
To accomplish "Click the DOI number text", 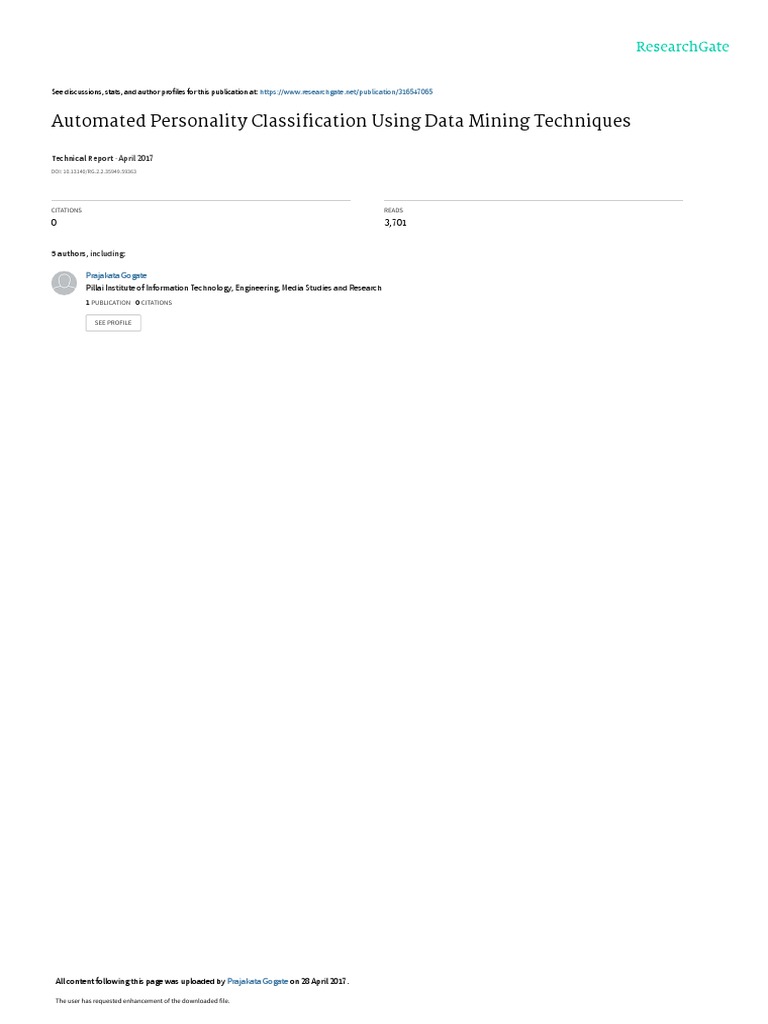I will click(94, 172).
